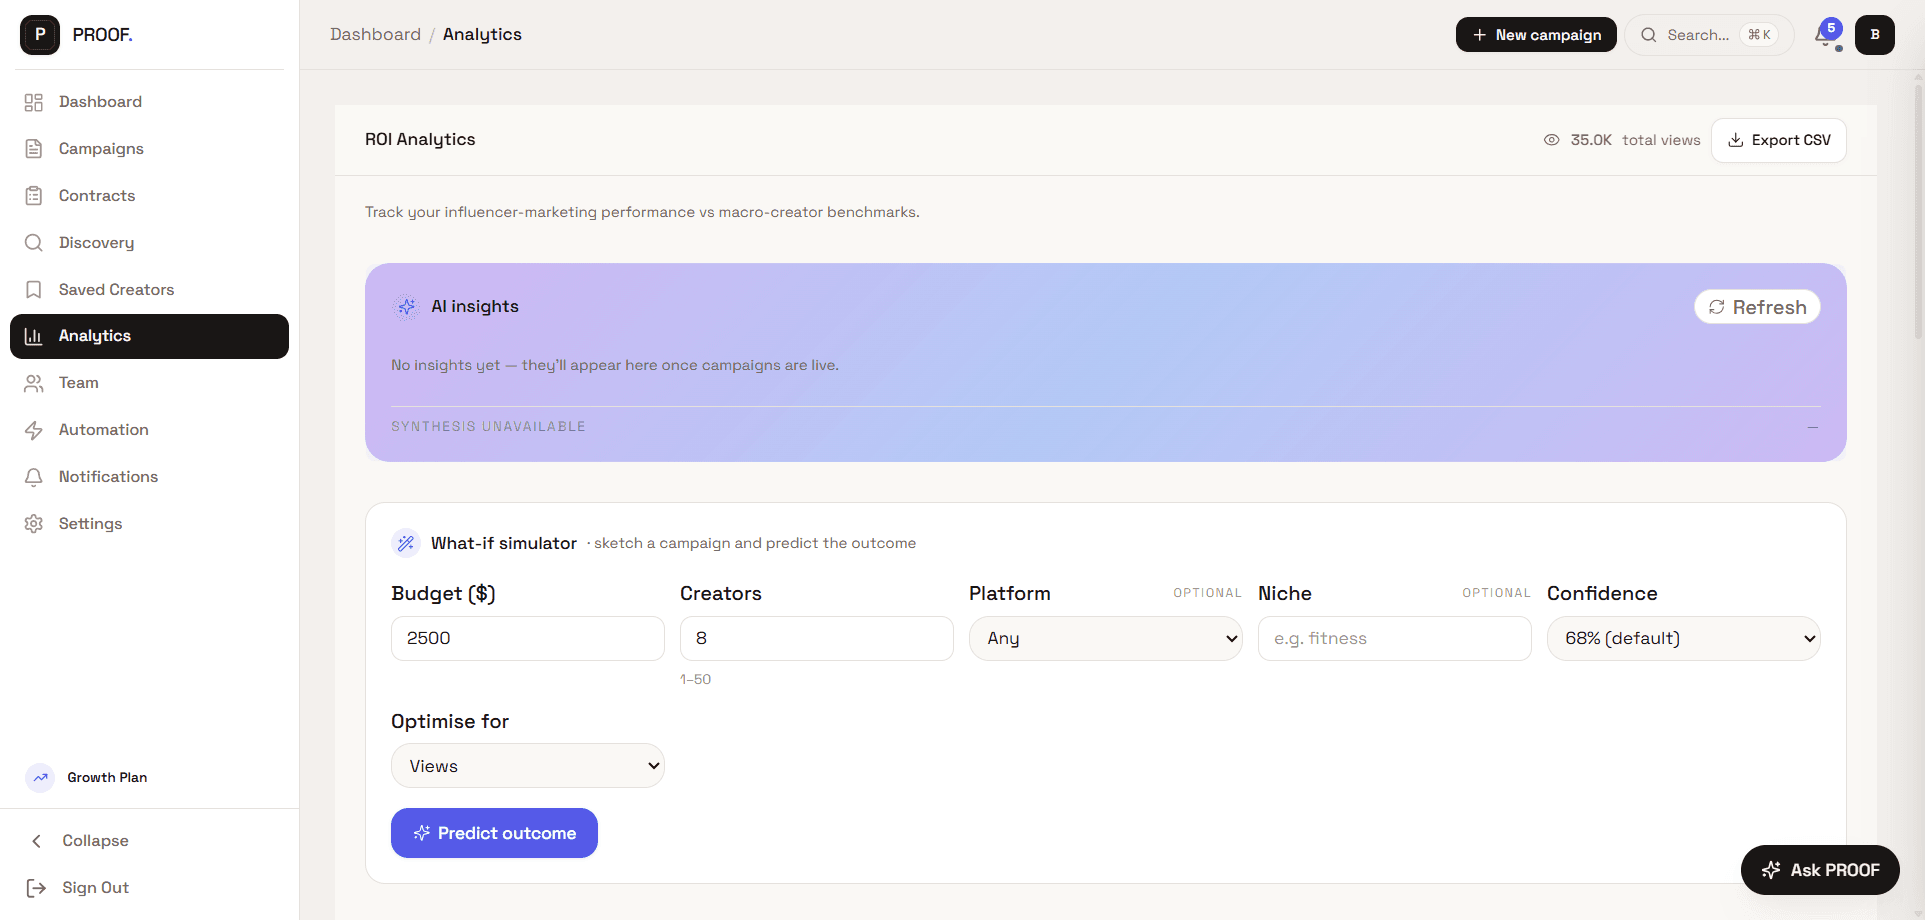Open the Team page
This screenshot has width=1925, height=920.
(150, 383)
